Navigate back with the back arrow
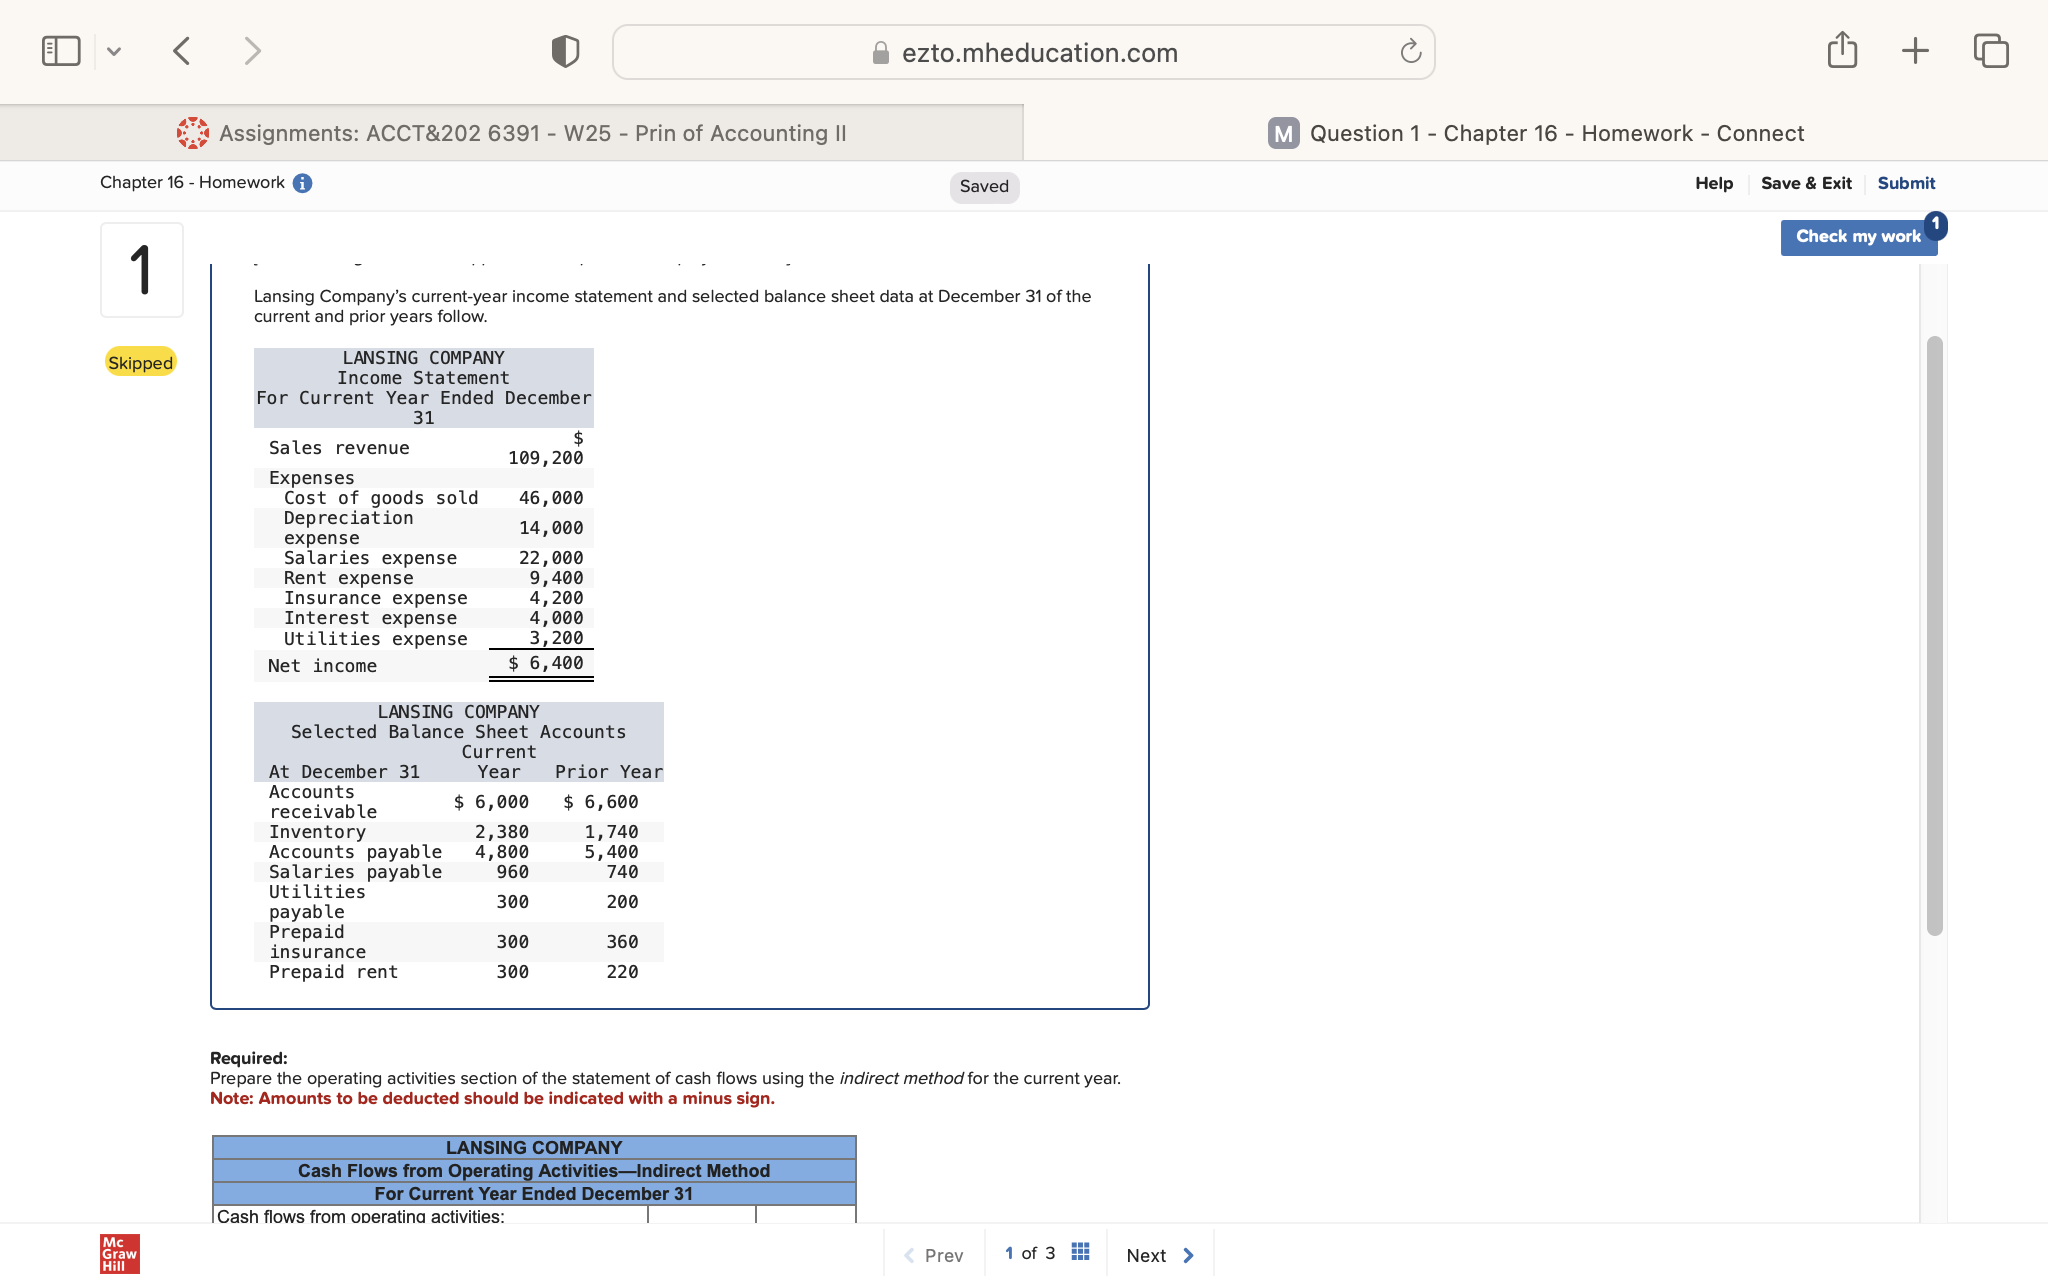 tap(182, 50)
